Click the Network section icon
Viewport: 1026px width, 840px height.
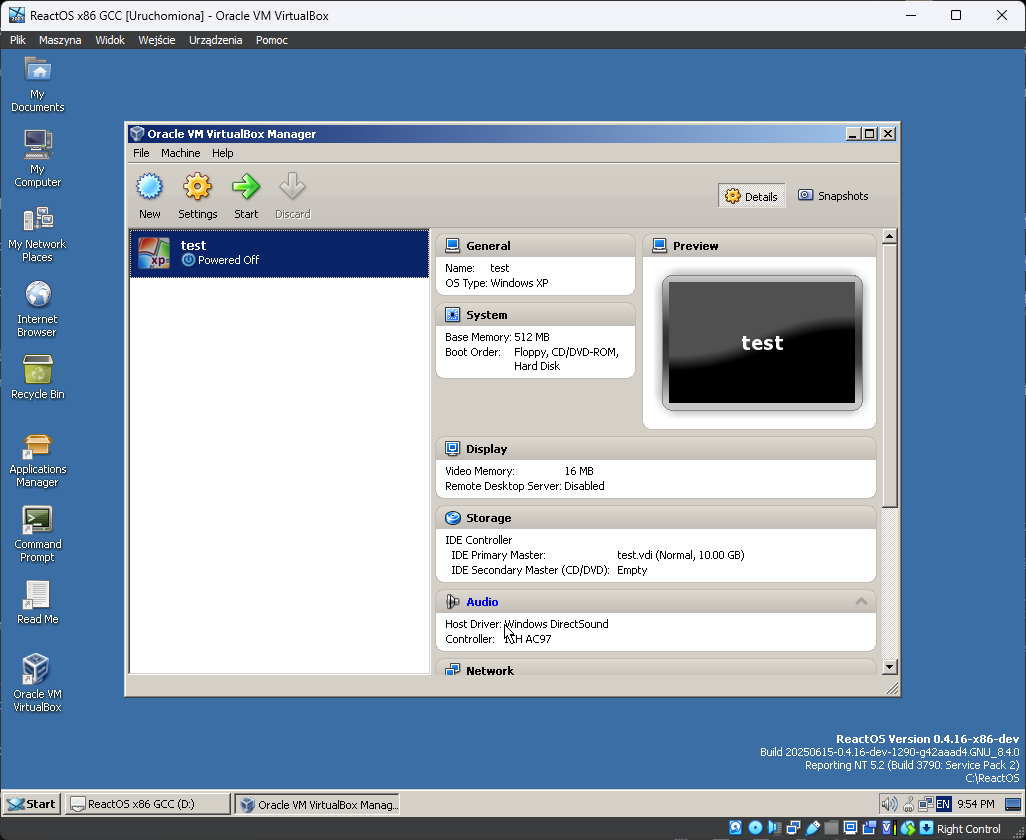452,670
